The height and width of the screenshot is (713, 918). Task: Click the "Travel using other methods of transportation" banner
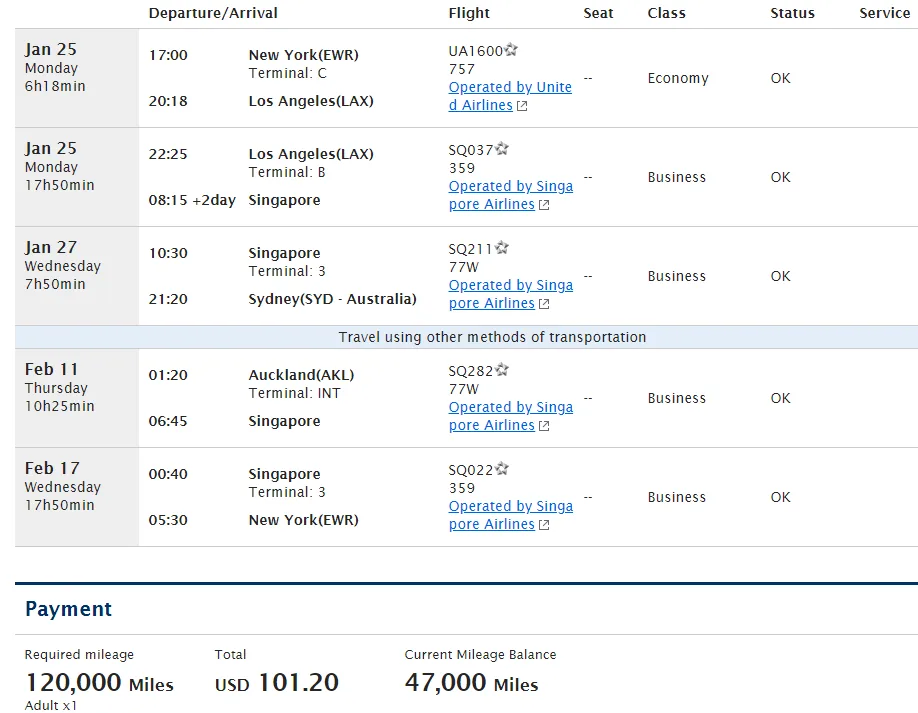point(492,337)
